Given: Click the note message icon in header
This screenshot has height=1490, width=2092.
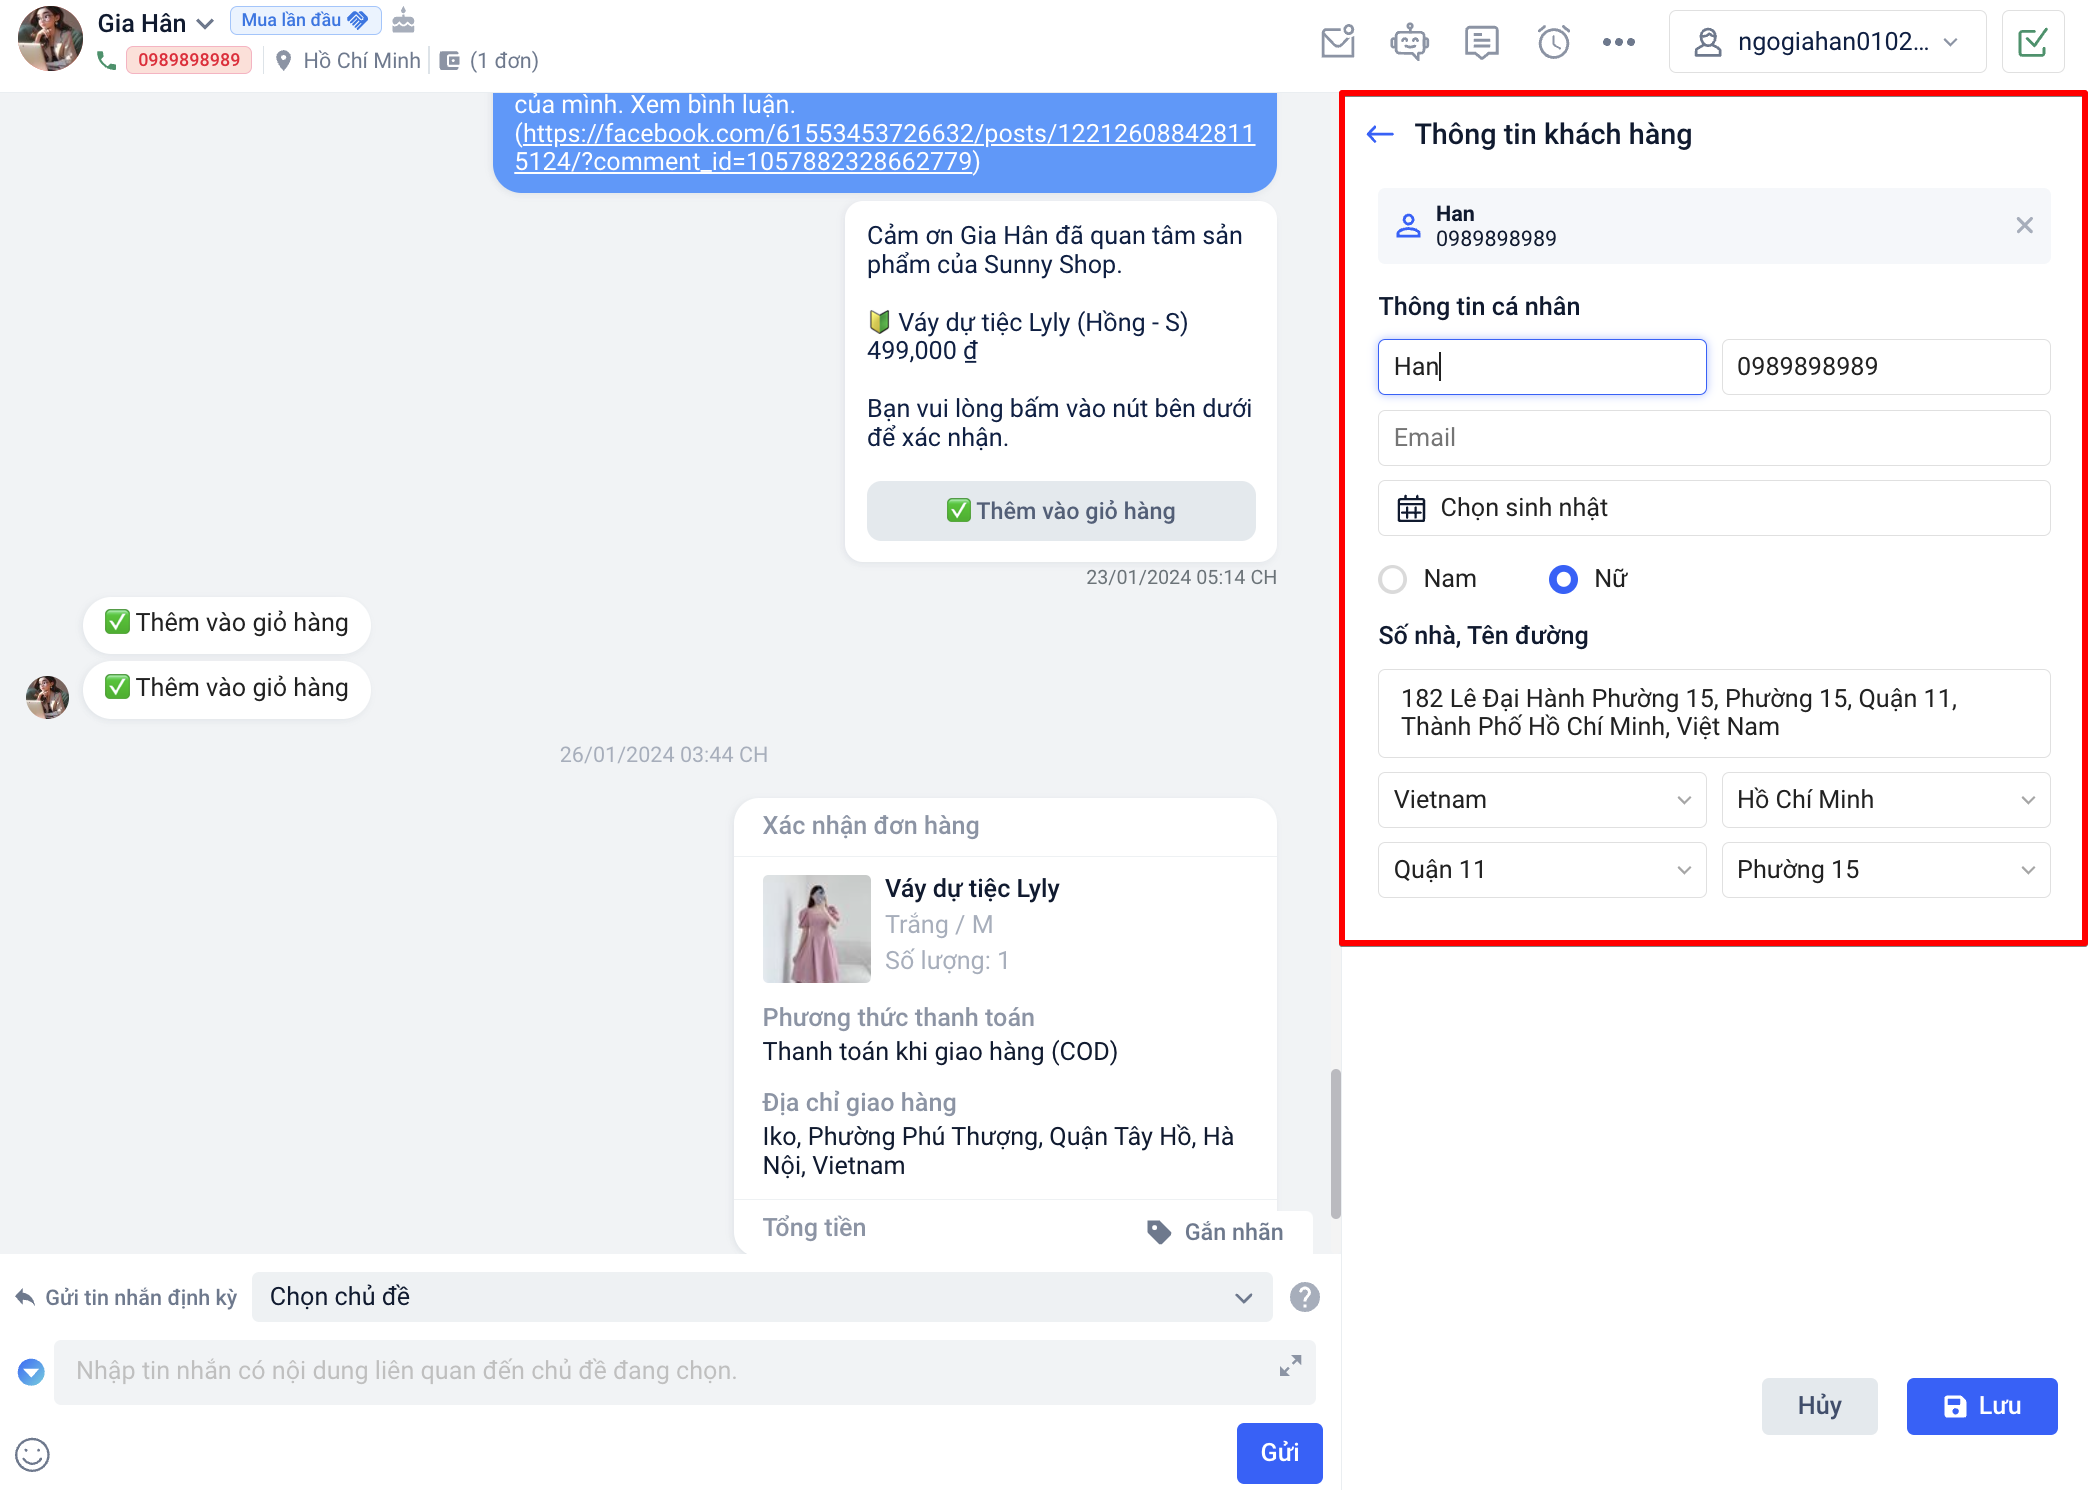Looking at the screenshot, I should [x=1481, y=42].
